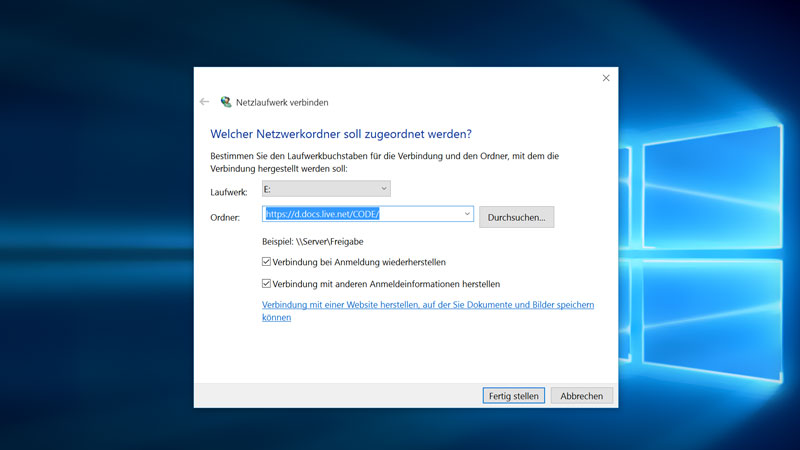
Task: Click the back arrow in the dialog
Action: [x=205, y=102]
